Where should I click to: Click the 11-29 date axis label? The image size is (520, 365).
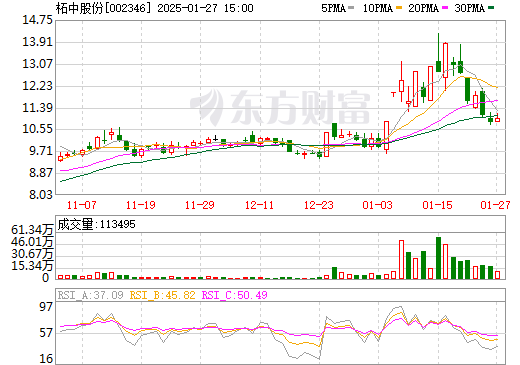click(200, 205)
